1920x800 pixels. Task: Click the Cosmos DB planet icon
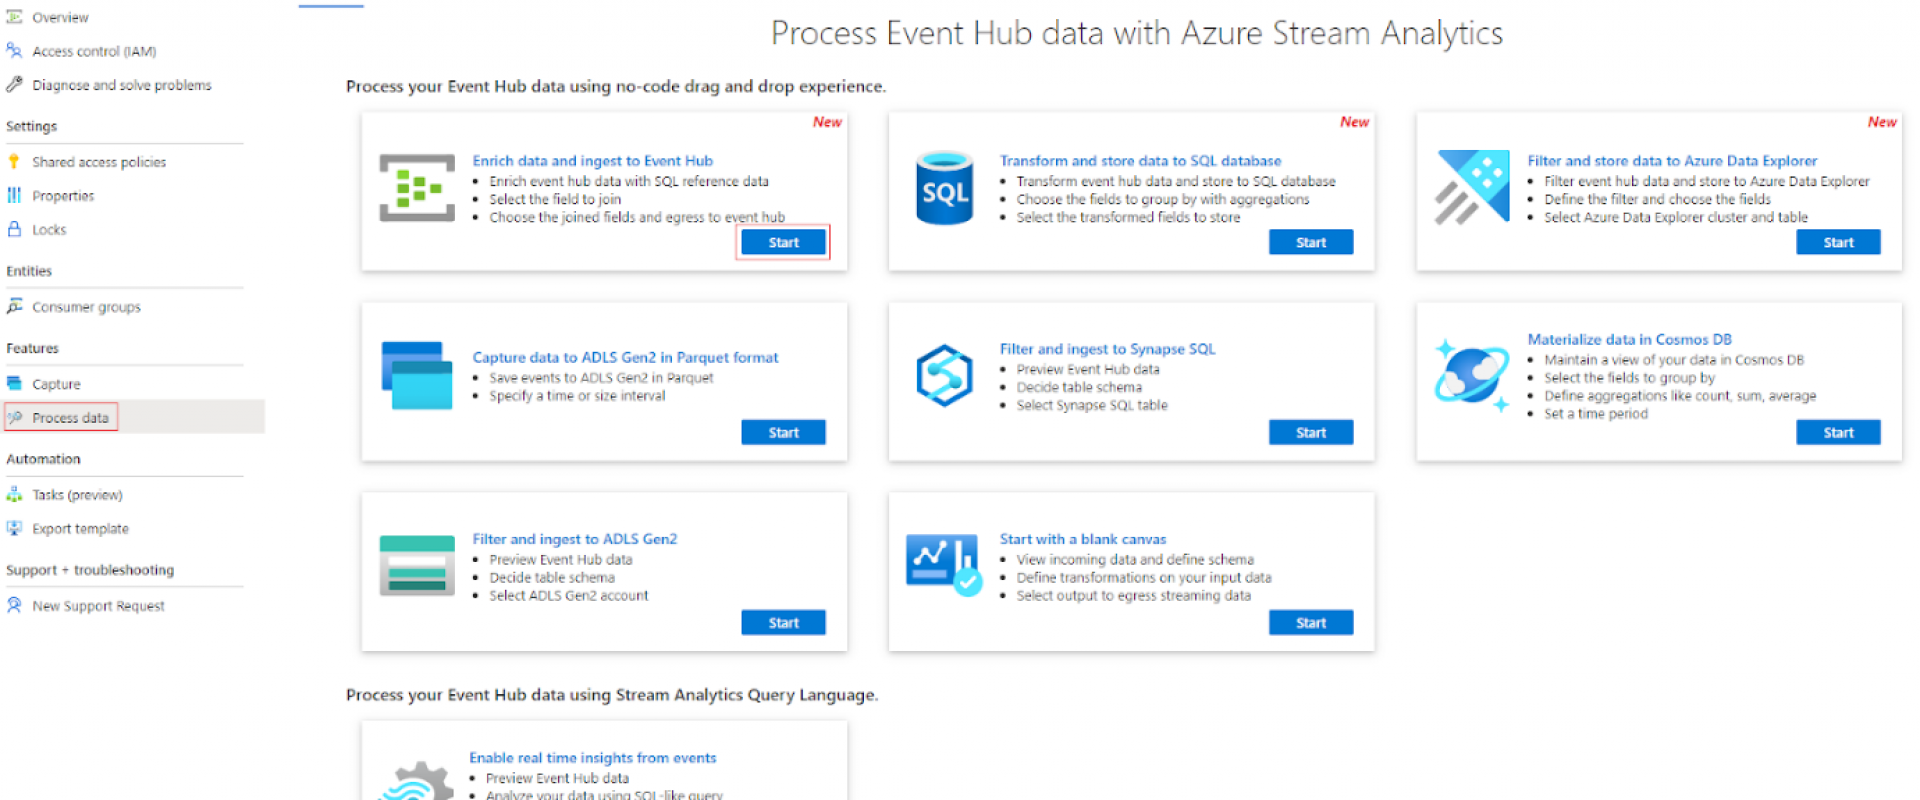click(1472, 376)
